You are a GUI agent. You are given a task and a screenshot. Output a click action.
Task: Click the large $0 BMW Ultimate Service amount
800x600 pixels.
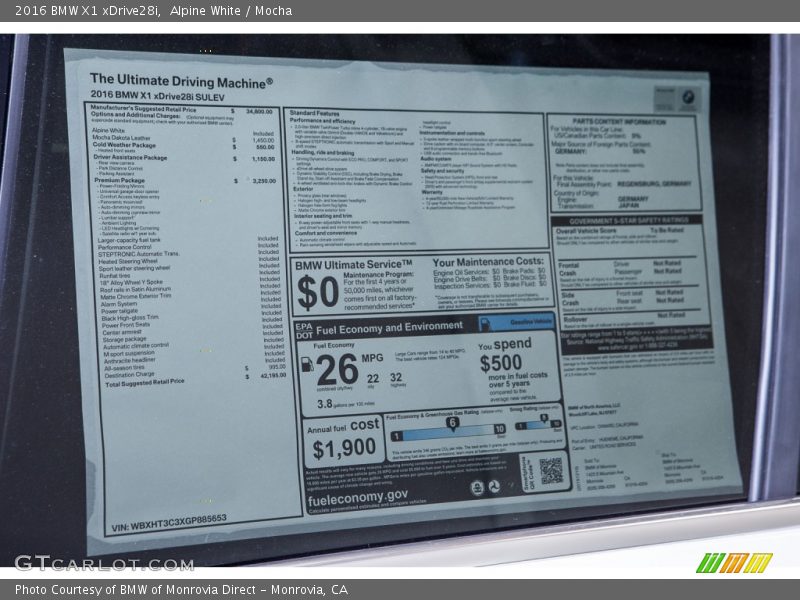tap(318, 290)
